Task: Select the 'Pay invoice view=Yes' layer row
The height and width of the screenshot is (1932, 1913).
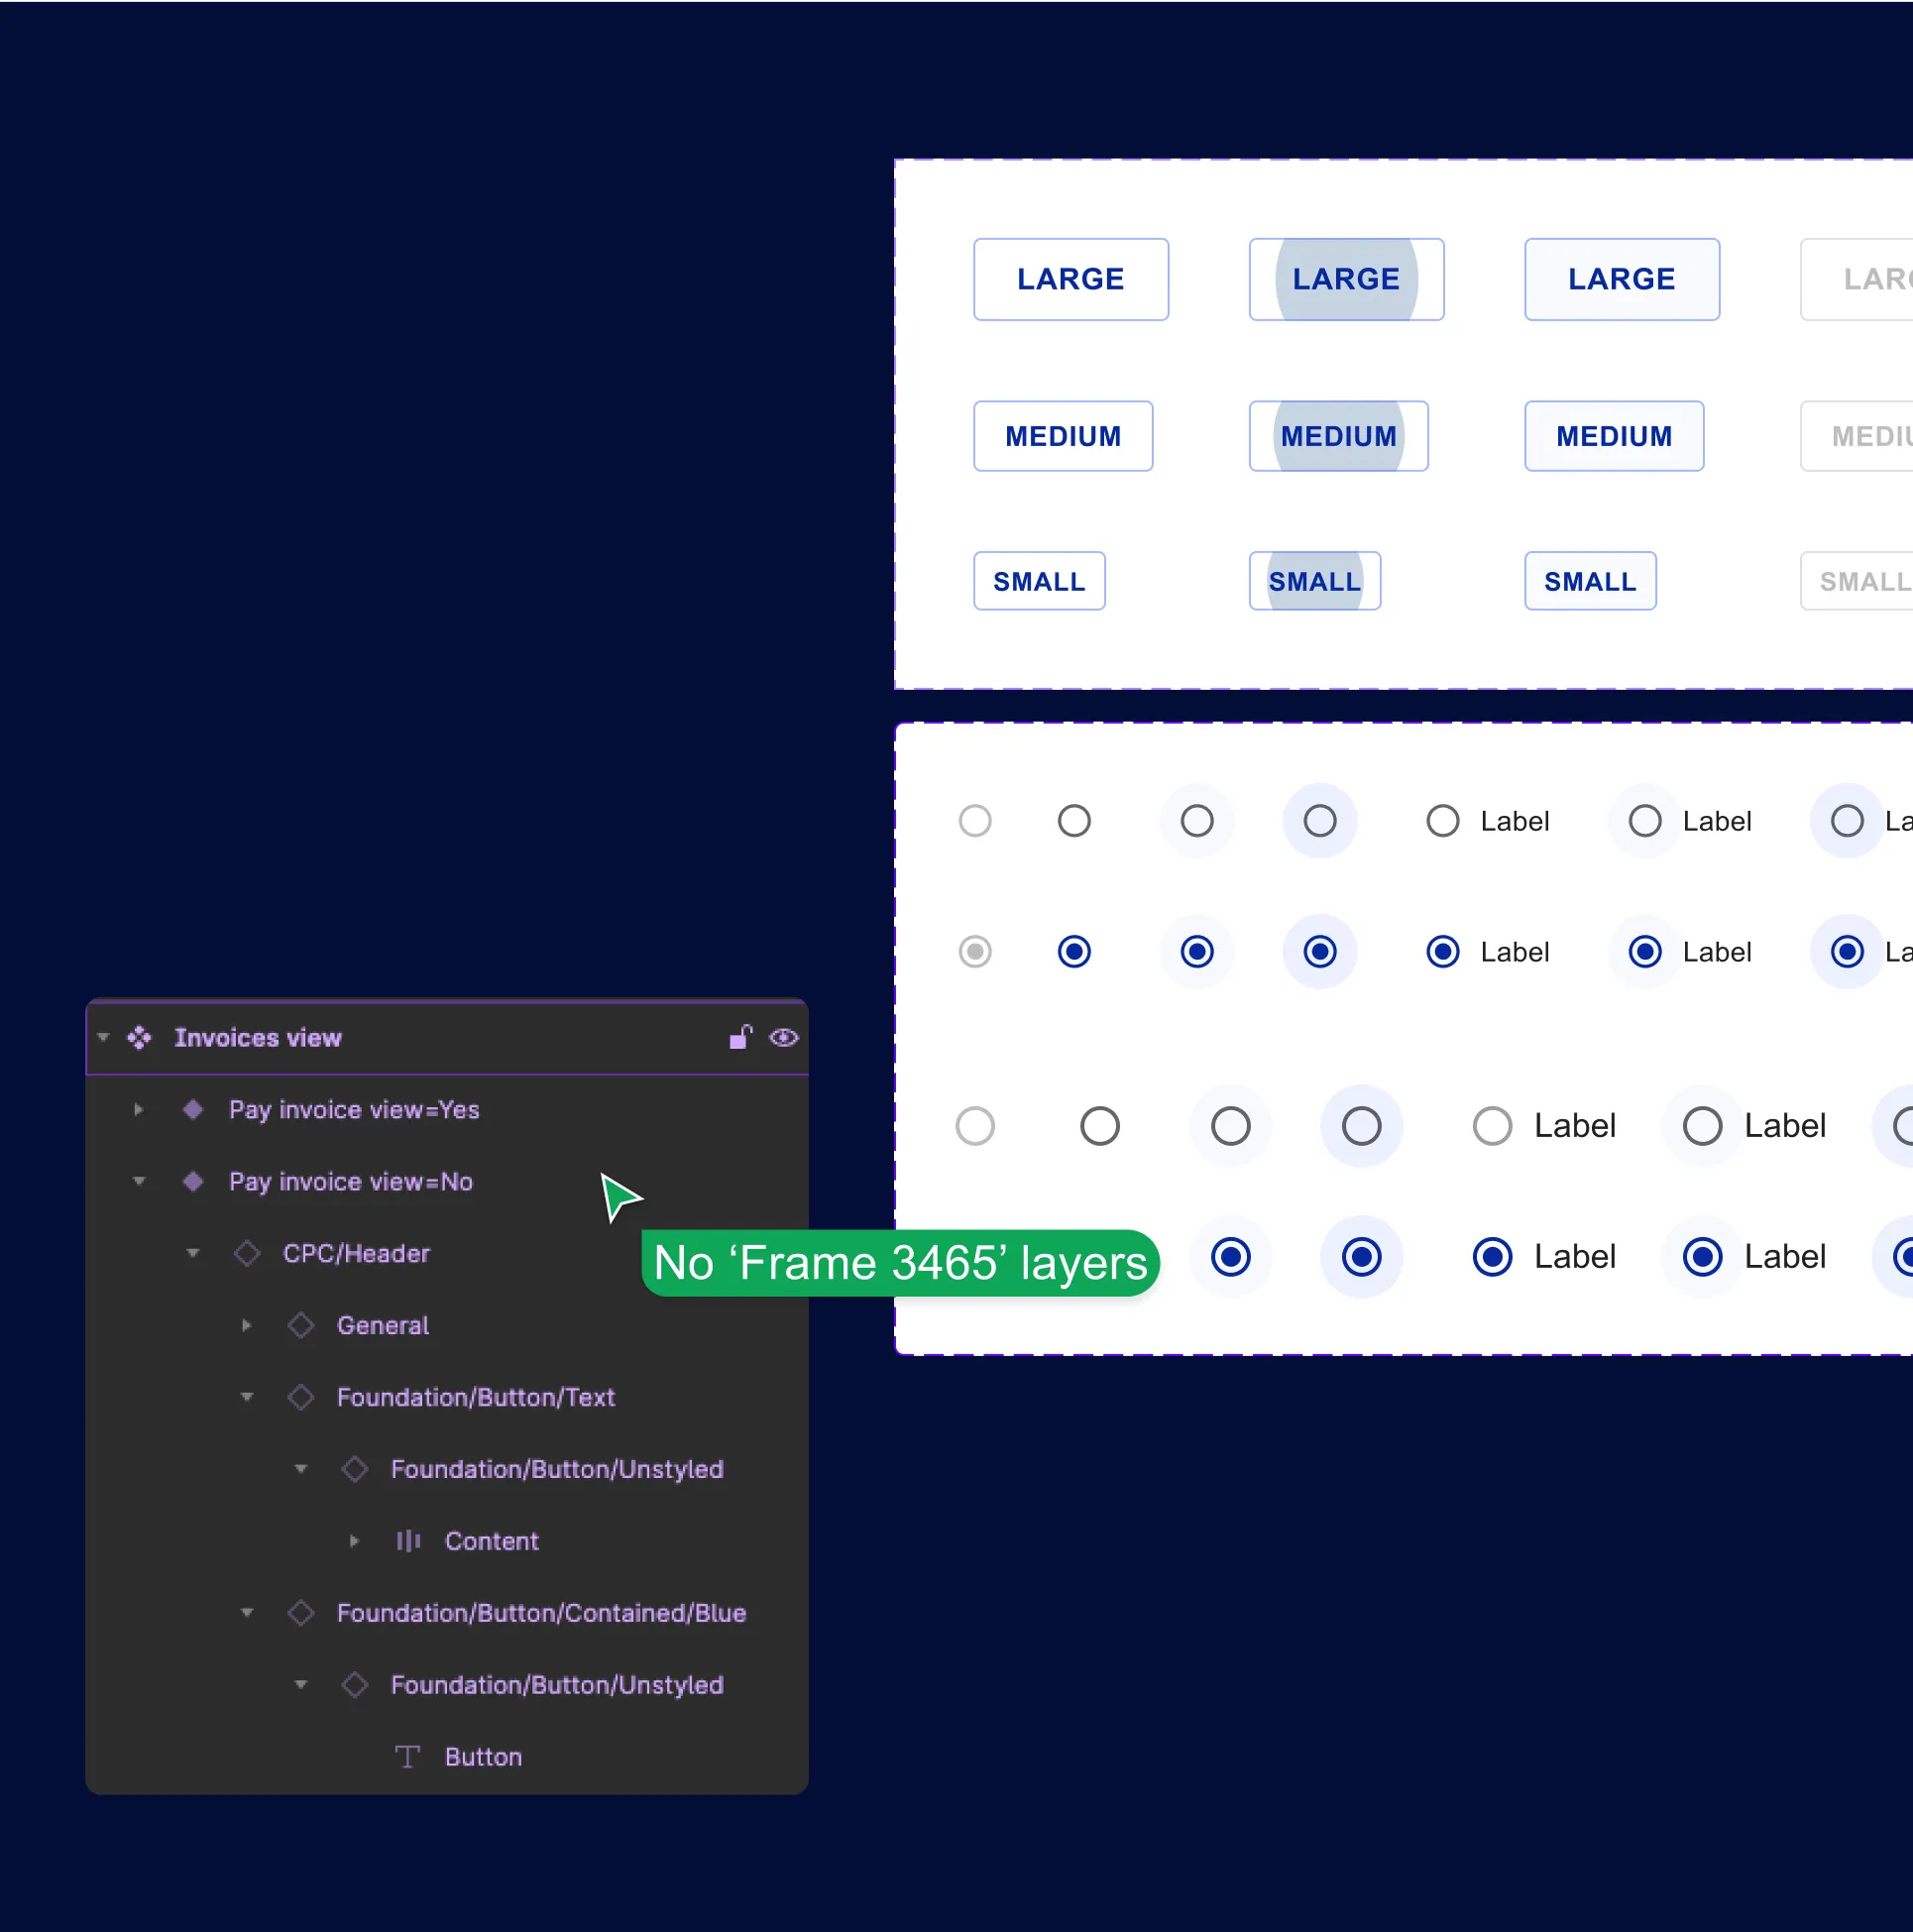Action: coord(447,1109)
